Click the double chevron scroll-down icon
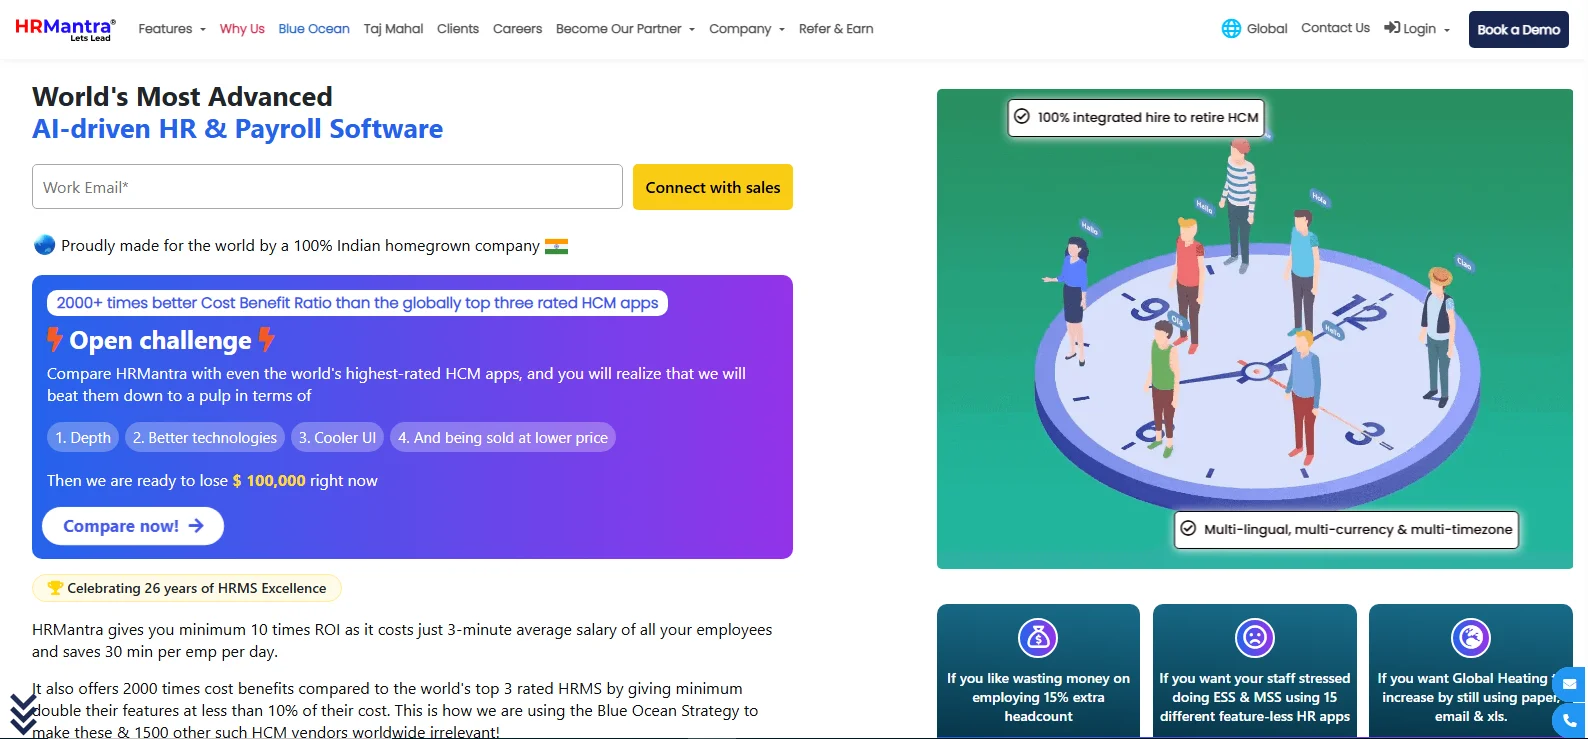This screenshot has width=1588, height=739. coord(23,714)
